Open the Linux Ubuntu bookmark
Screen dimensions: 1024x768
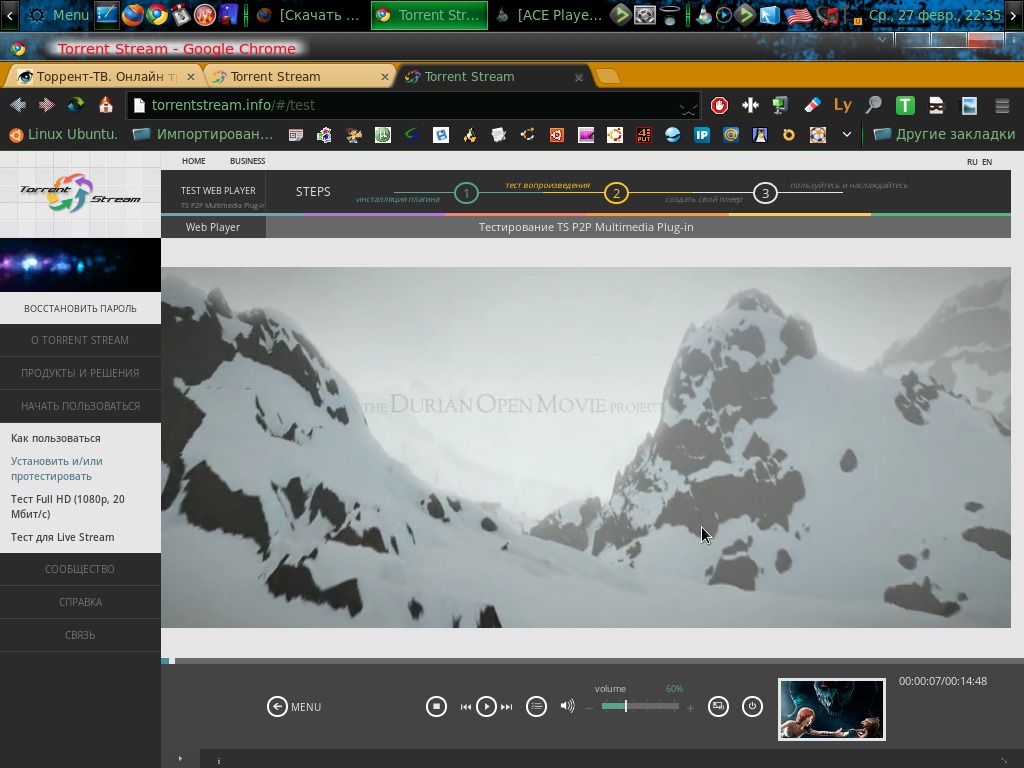63,135
